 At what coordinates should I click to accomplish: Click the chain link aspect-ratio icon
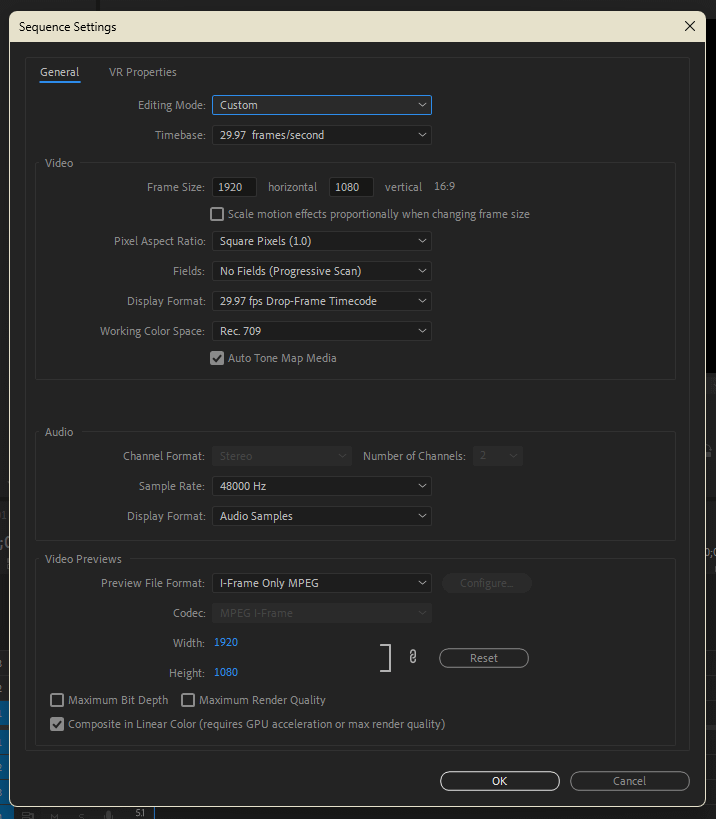point(412,657)
